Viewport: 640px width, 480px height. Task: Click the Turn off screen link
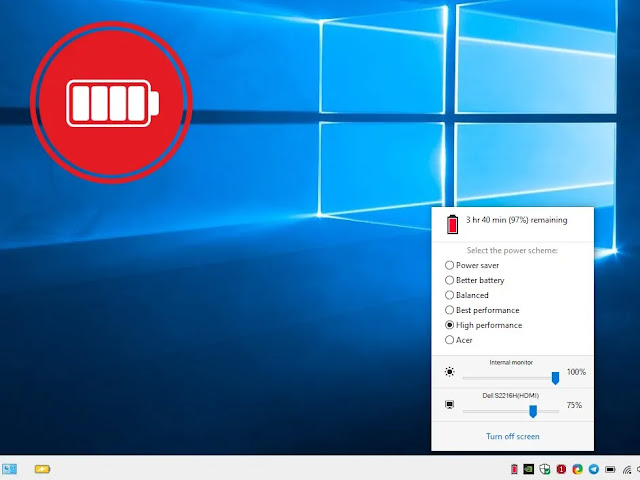[513, 436]
